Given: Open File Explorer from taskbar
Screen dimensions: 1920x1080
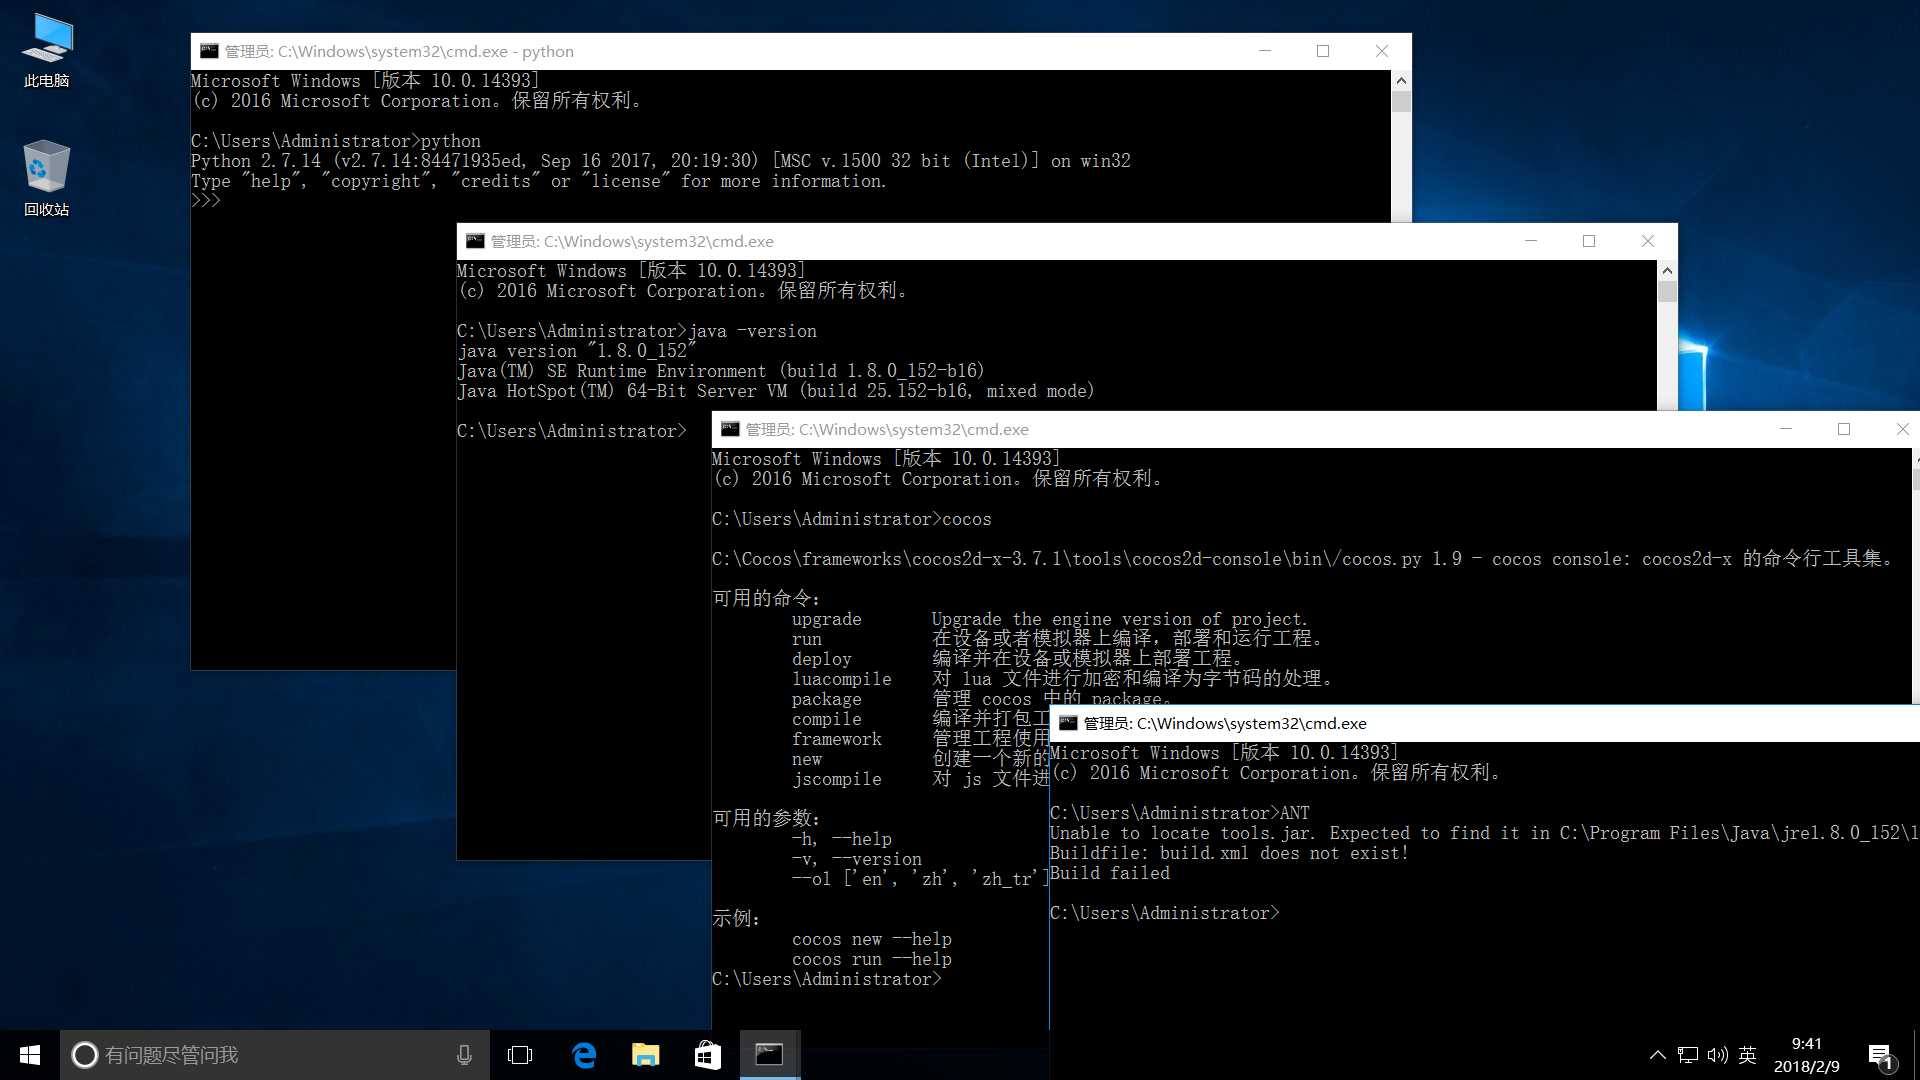Looking at the screenshot, I should pyautogui.click(x=646, y=1055).
